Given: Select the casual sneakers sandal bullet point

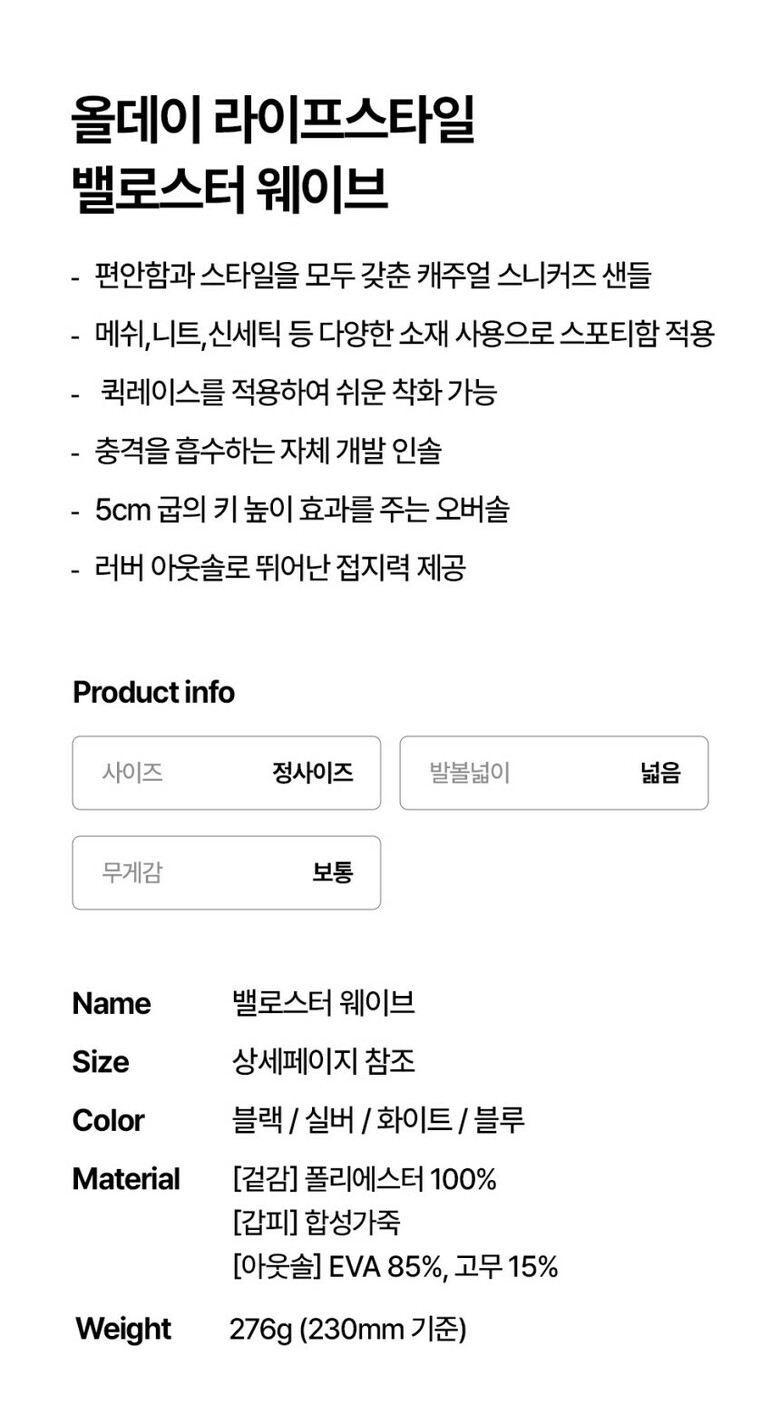Looking at the screenshot, I should [372, 274].
